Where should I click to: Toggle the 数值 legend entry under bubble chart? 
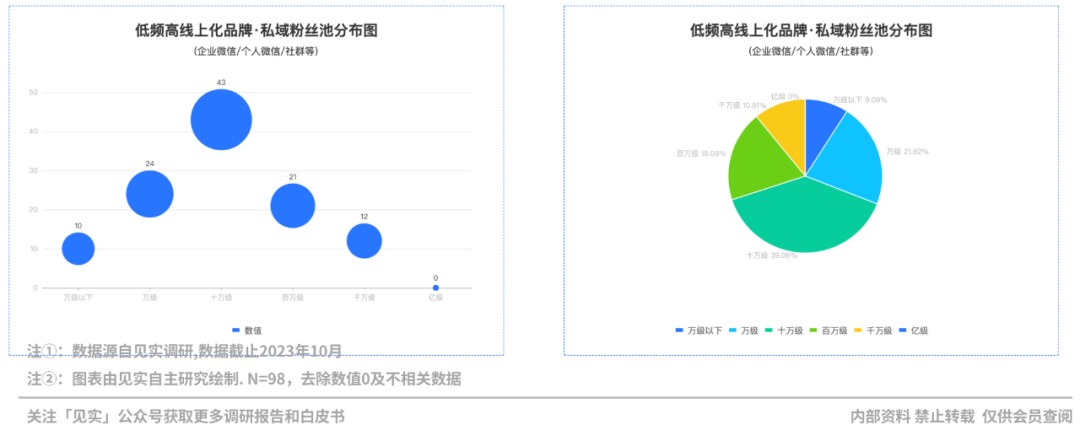click(x=247, y=330)
